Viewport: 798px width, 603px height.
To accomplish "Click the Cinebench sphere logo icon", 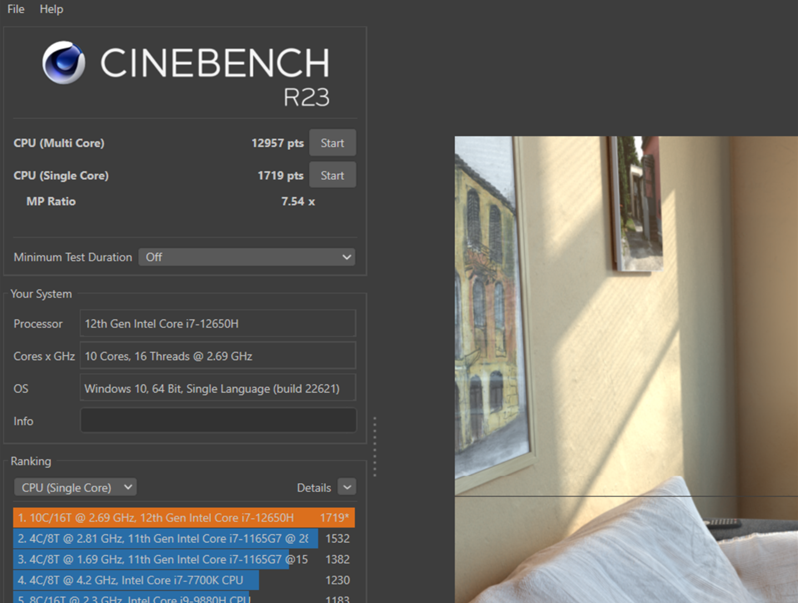I will coord(64,63).
